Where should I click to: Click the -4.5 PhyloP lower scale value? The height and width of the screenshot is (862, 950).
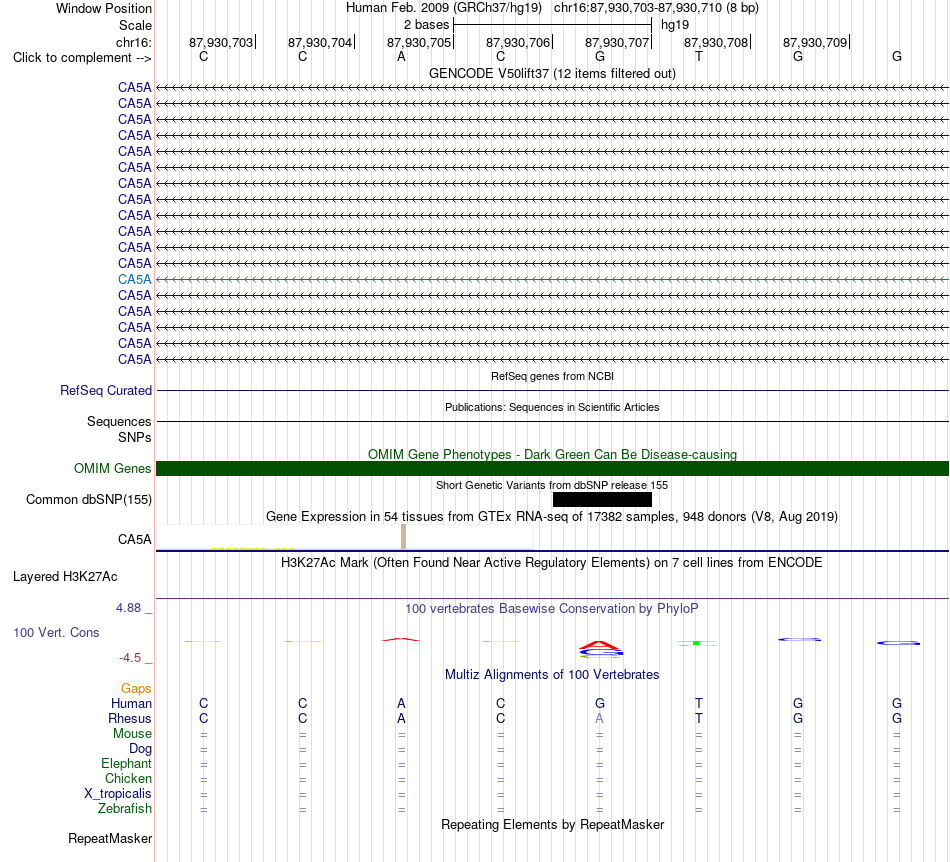click(130, 658)
